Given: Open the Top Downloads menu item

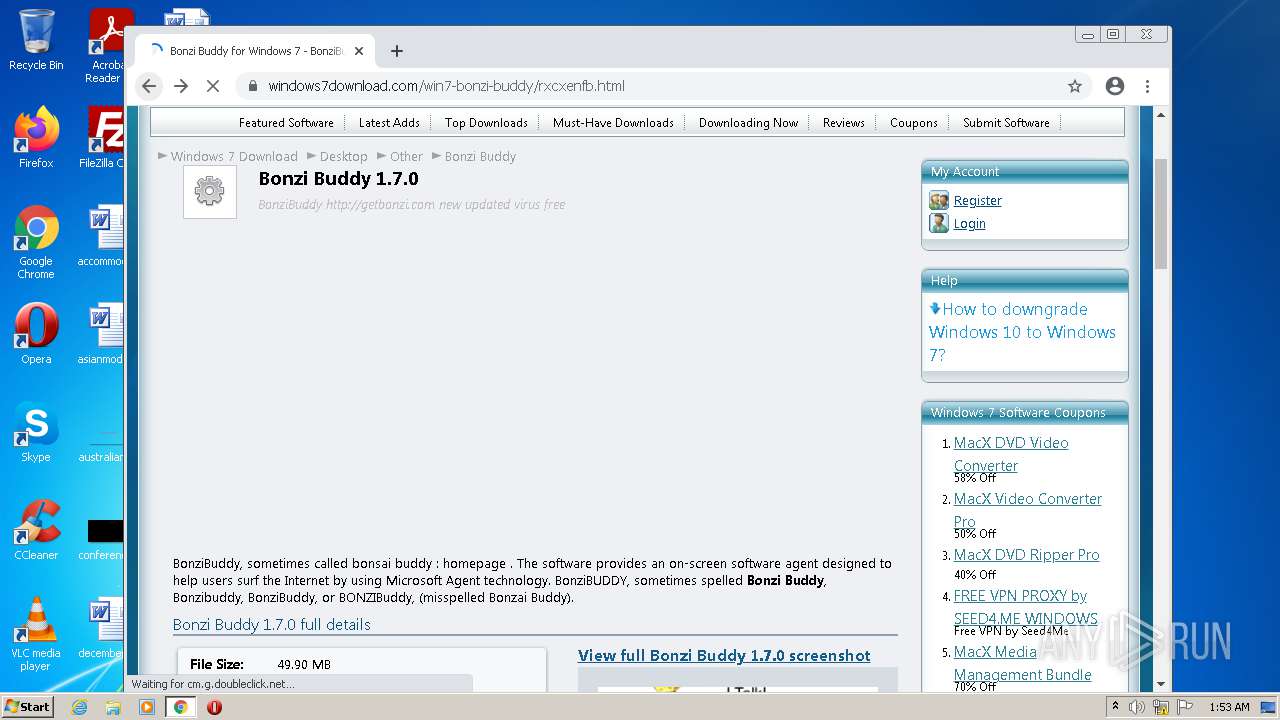Looking at the screenshot, I should [x=486, y=123].
